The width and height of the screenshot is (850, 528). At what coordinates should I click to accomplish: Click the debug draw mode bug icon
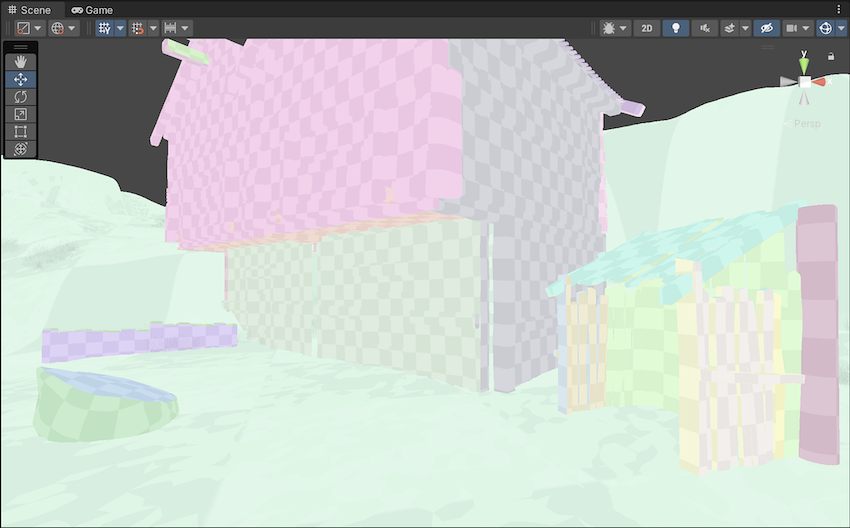click(608, 28)
